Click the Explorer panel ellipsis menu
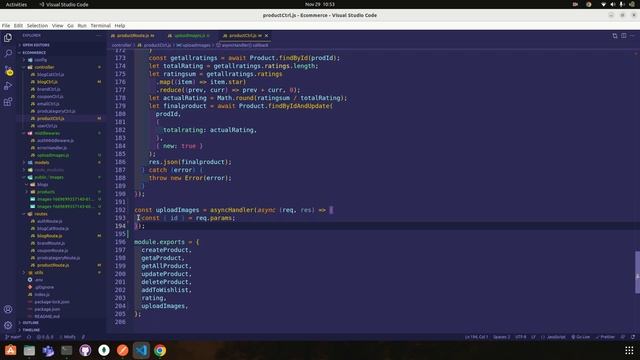640x360 pixels. pos(99,36)
